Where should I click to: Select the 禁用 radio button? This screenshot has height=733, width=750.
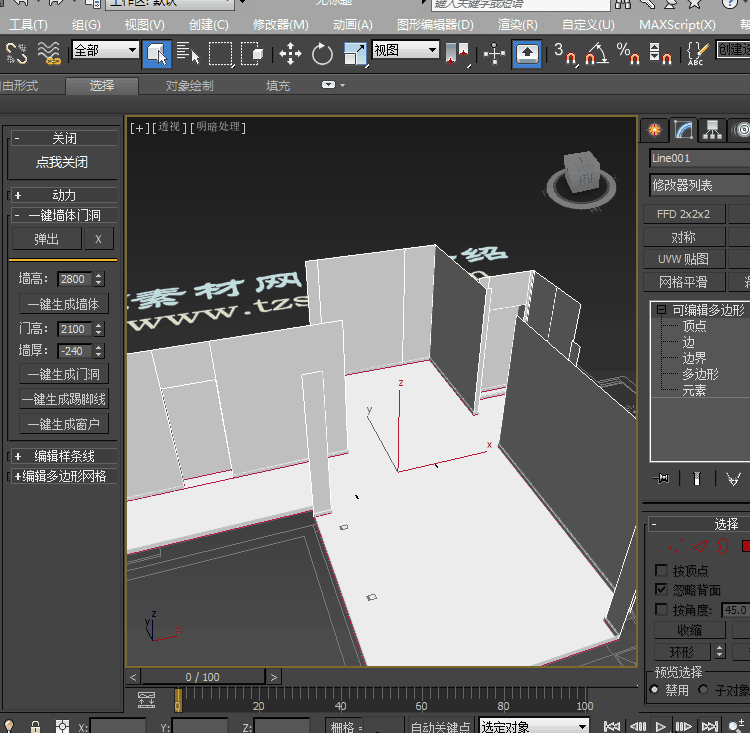click(655, 690)
